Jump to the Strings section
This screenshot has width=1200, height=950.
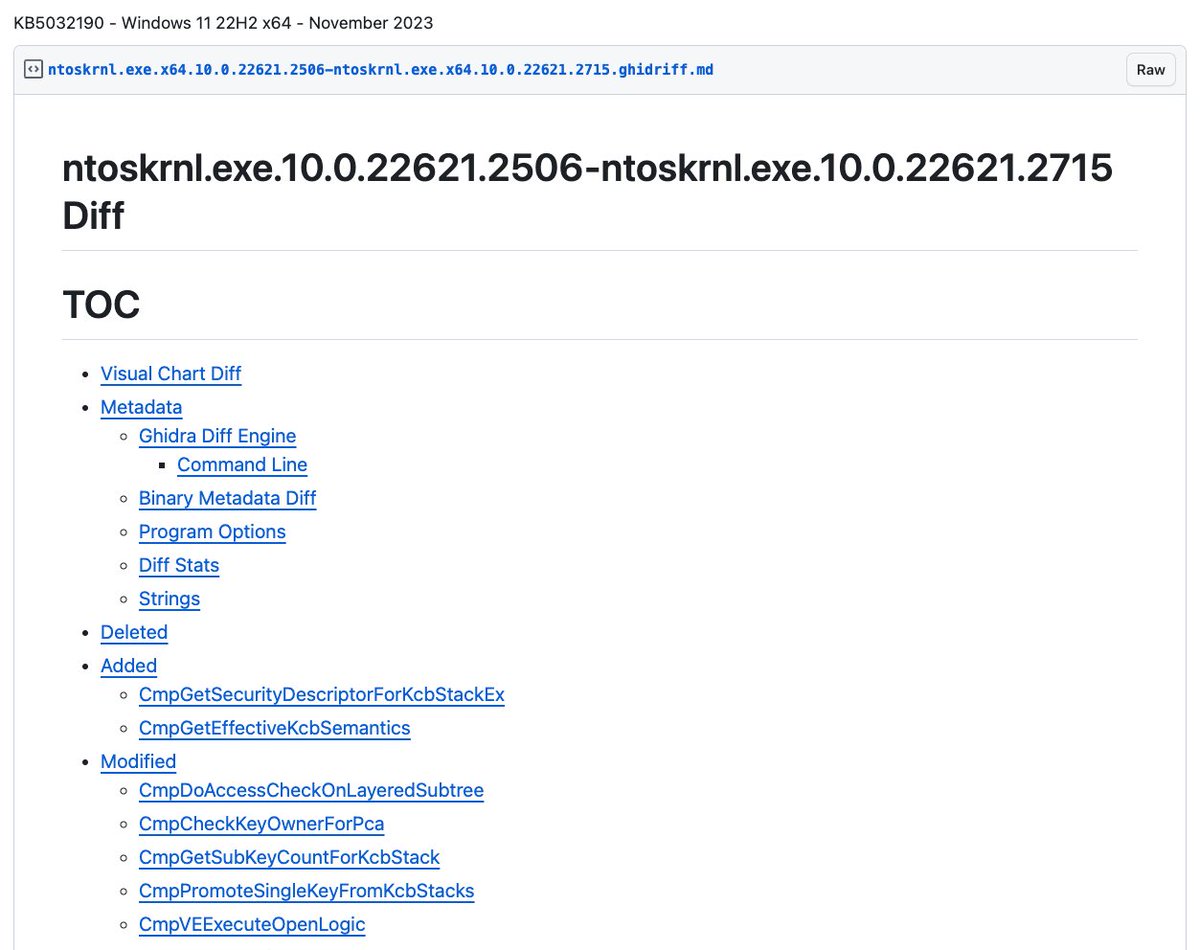tap(169, 599)
